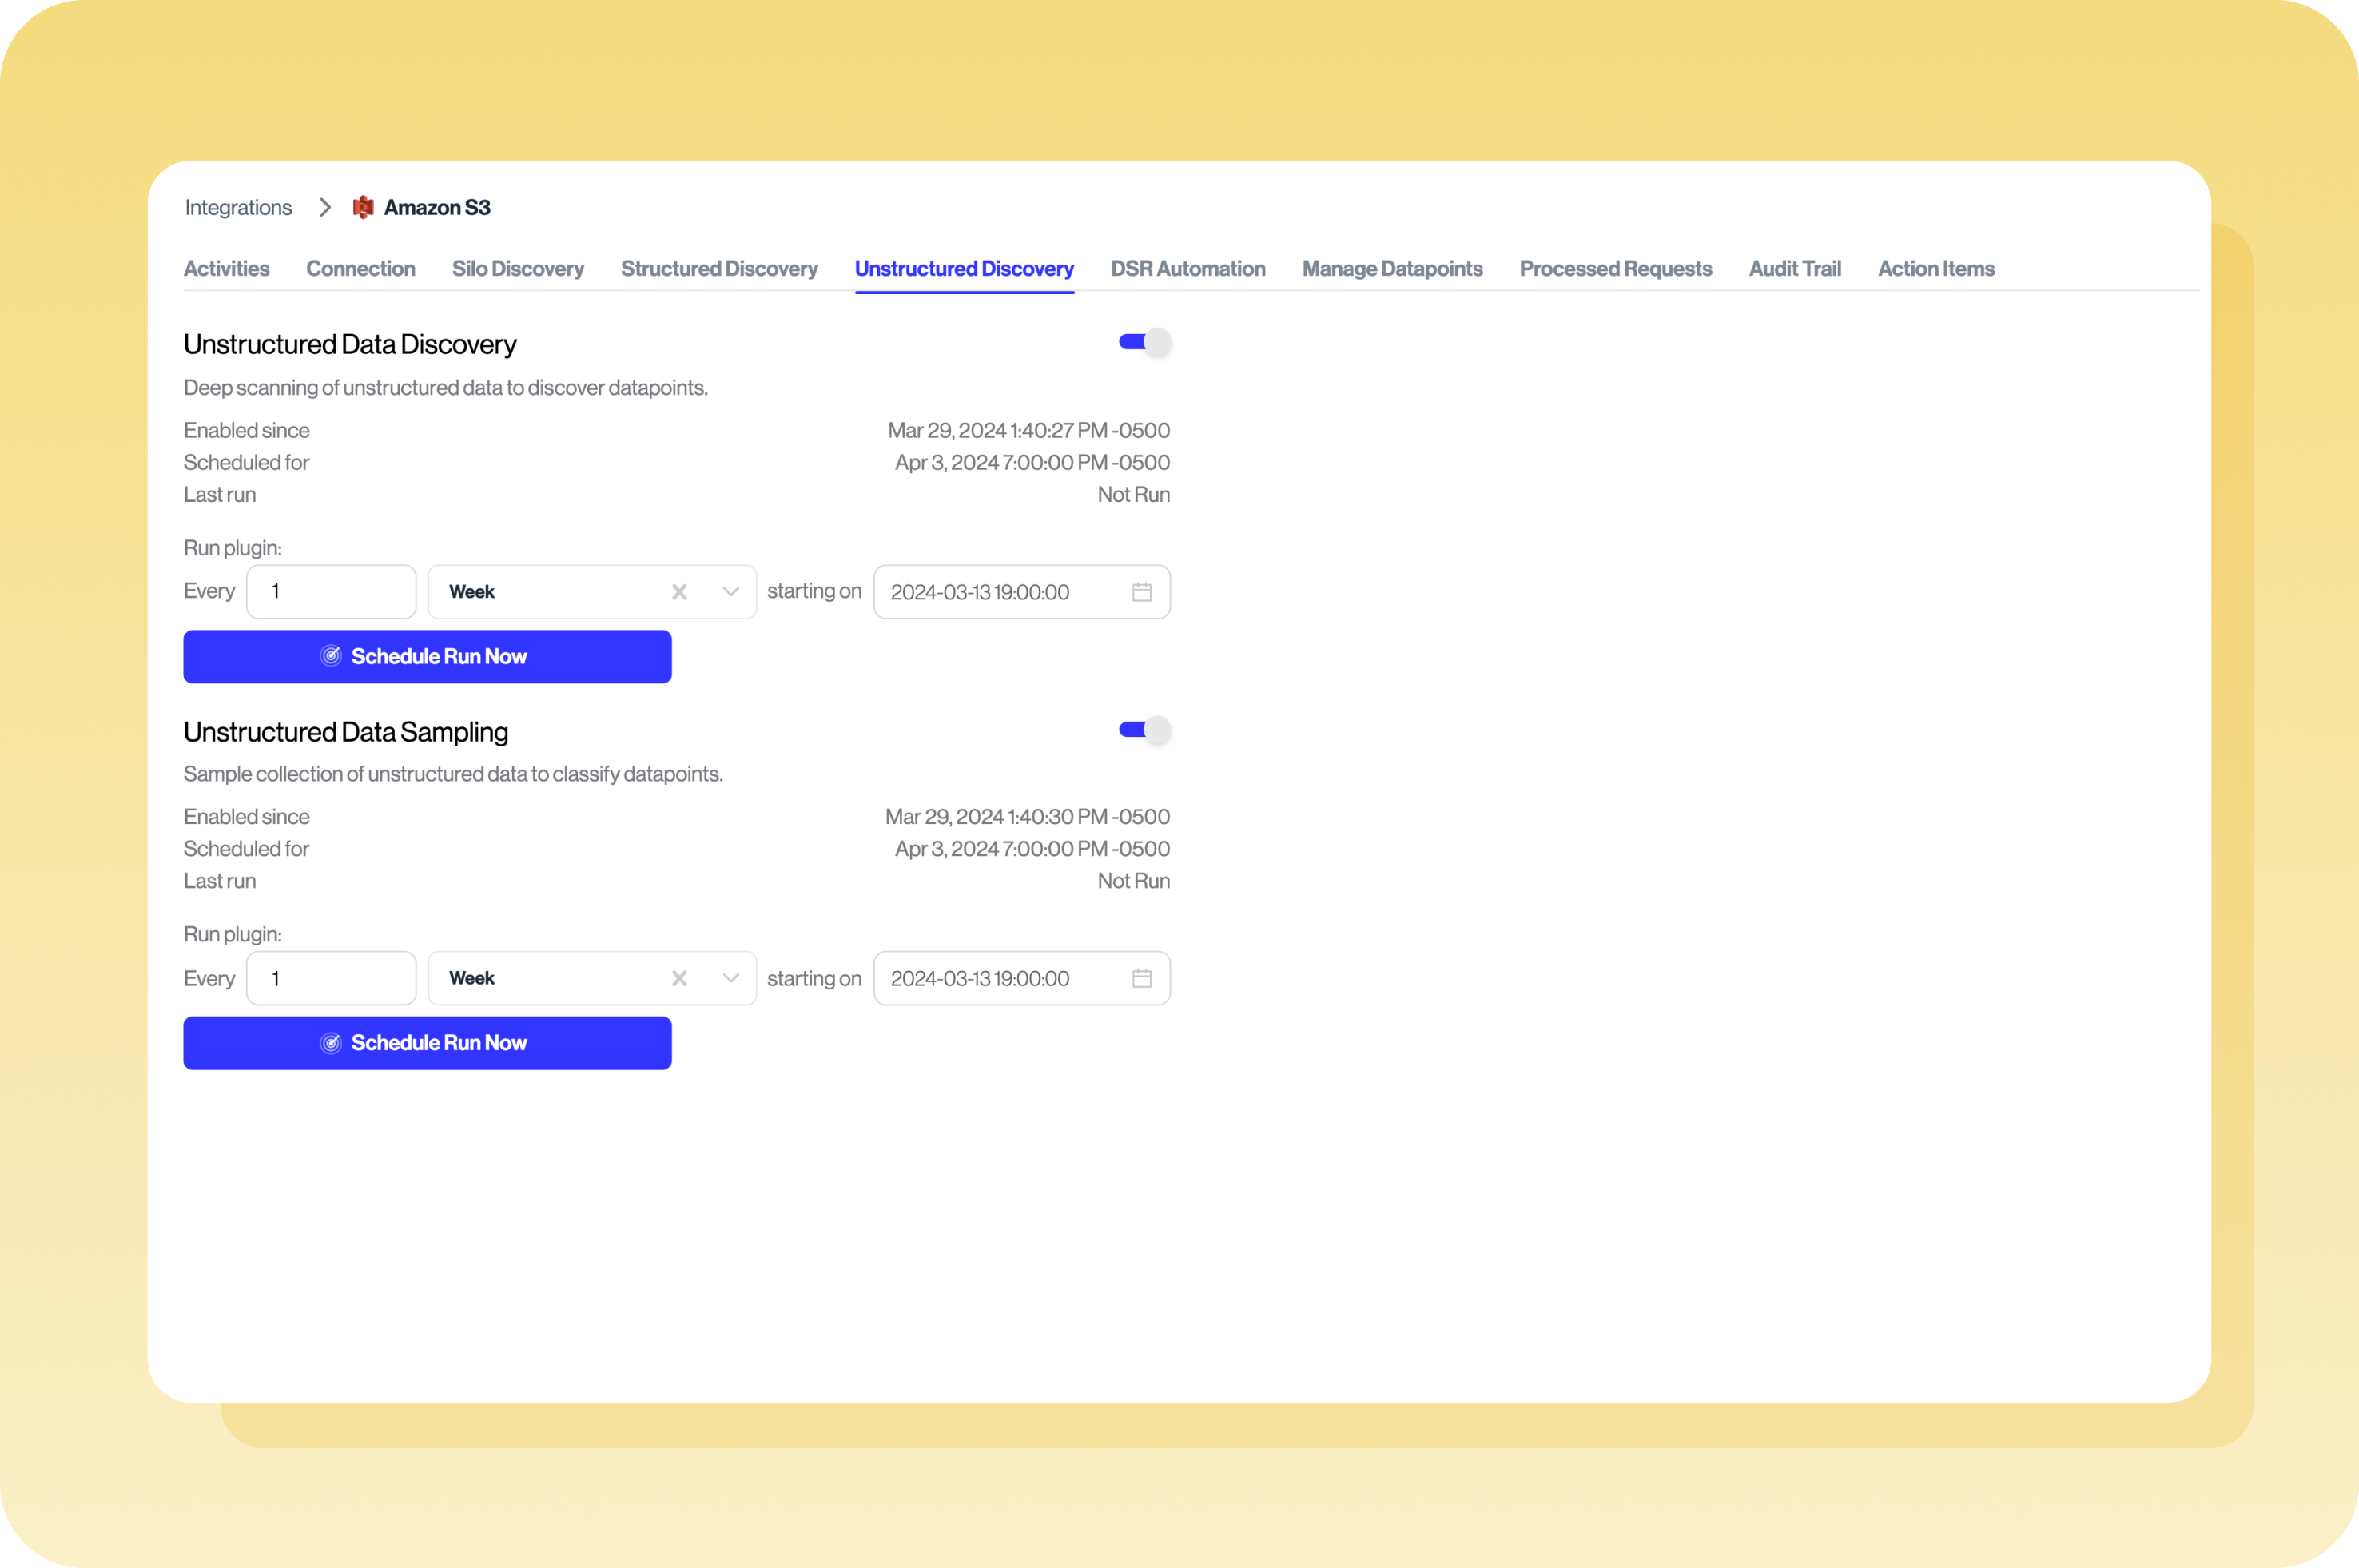Focus the Every interval field in Data Discovery
Viewport: 2359px width, 1568px height.
pos(331,592)
